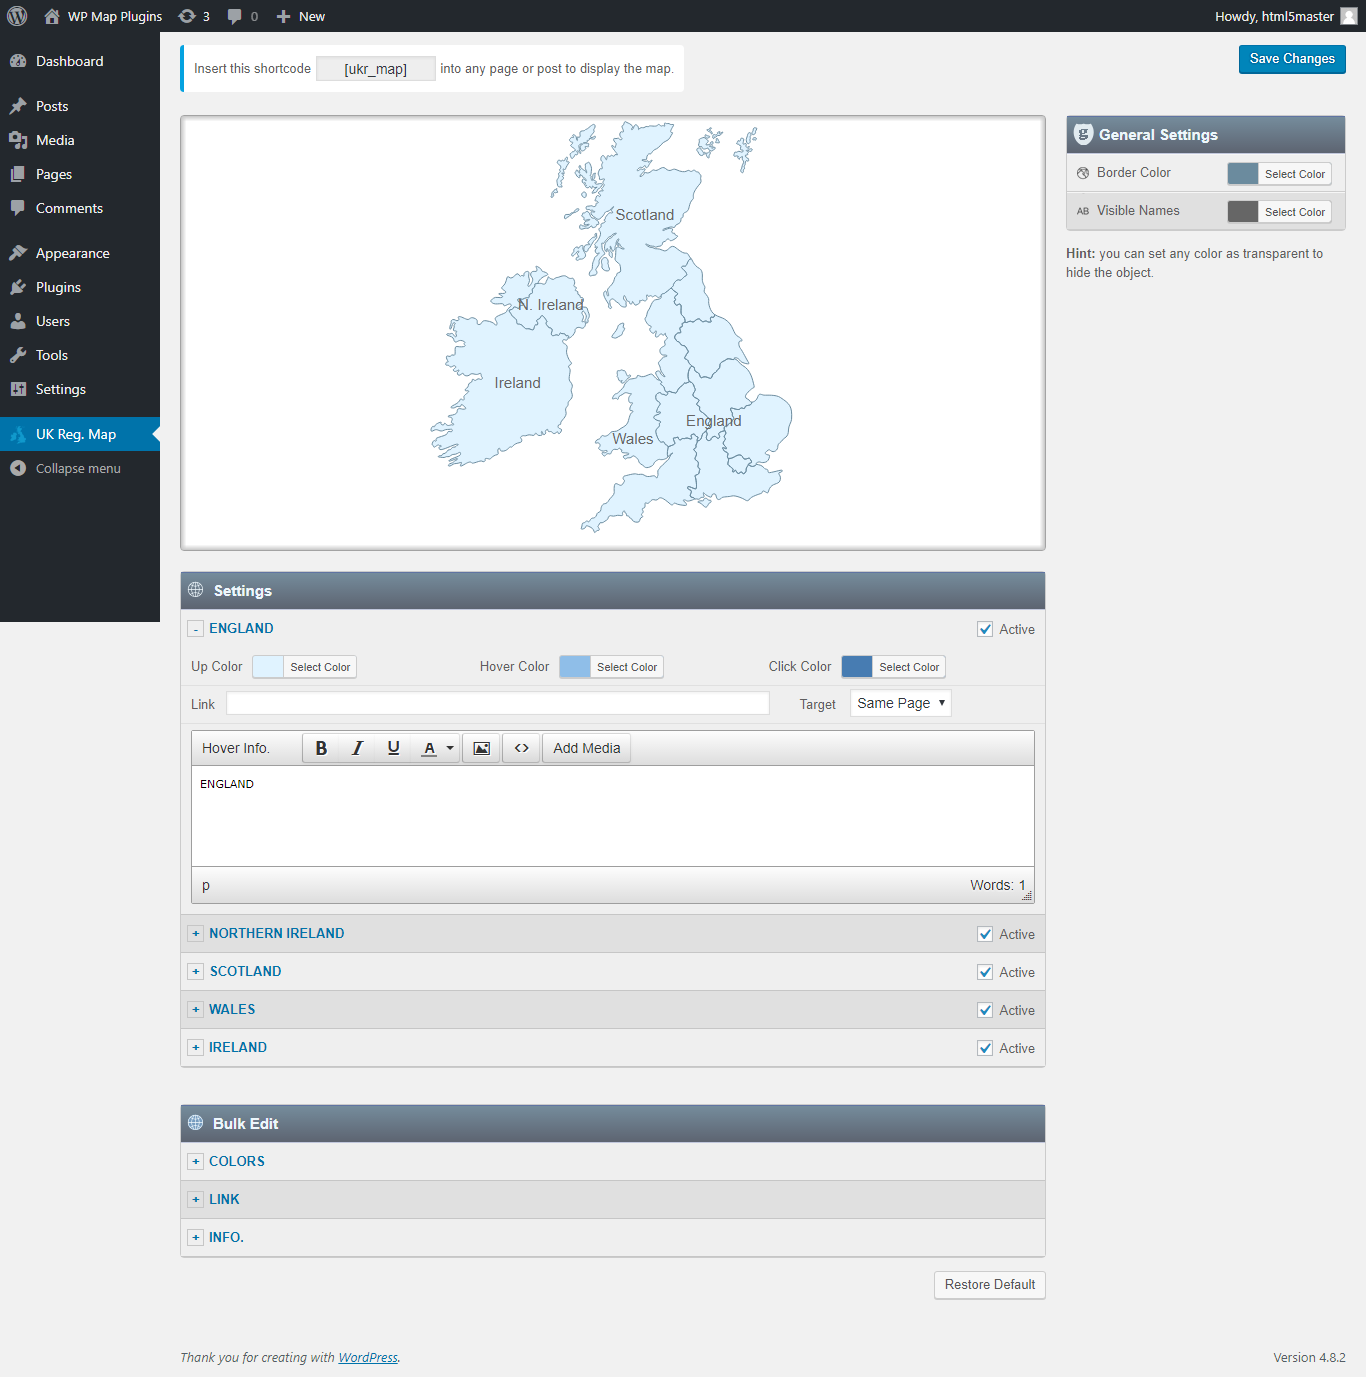Open the comments bubble in admin bar

[242, 16]
